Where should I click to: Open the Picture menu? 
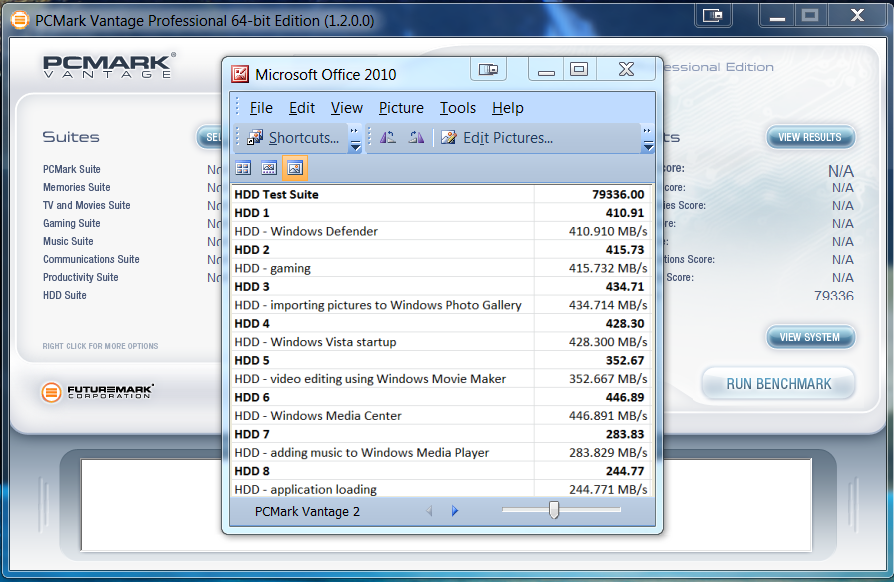[401, 108]
